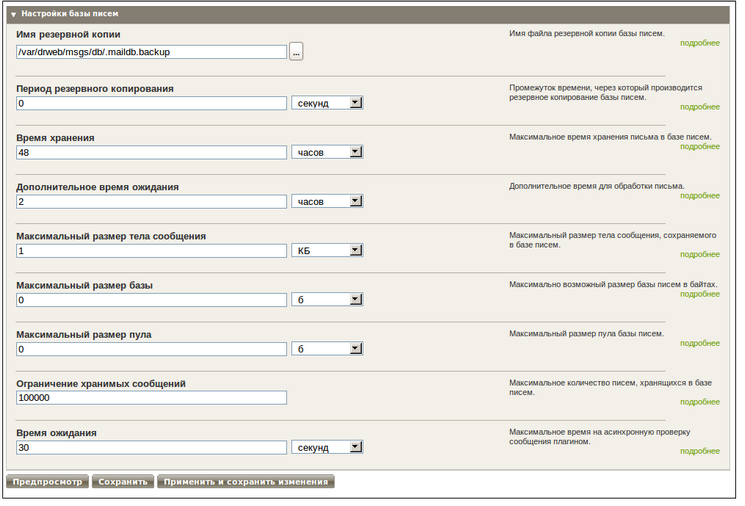745x506 pixels.
Task: Click description «Имя файла резервной копии базы писем.»
Action: 587,34
